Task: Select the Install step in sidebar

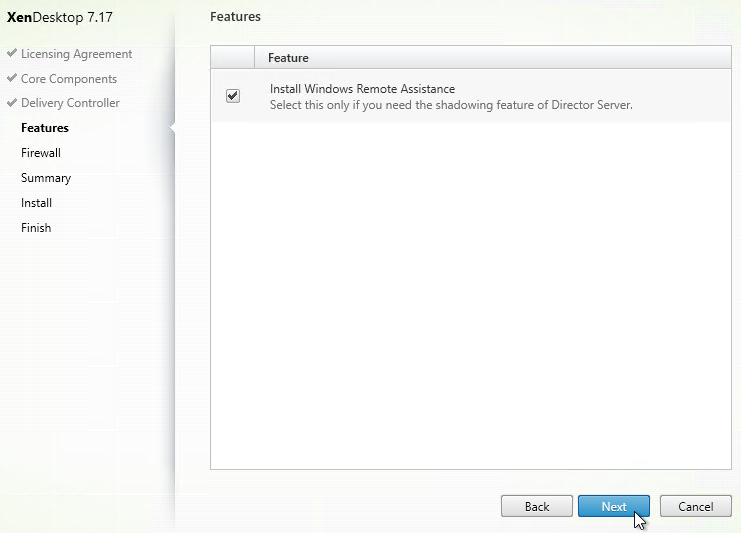Action: (x=36, y=203)
